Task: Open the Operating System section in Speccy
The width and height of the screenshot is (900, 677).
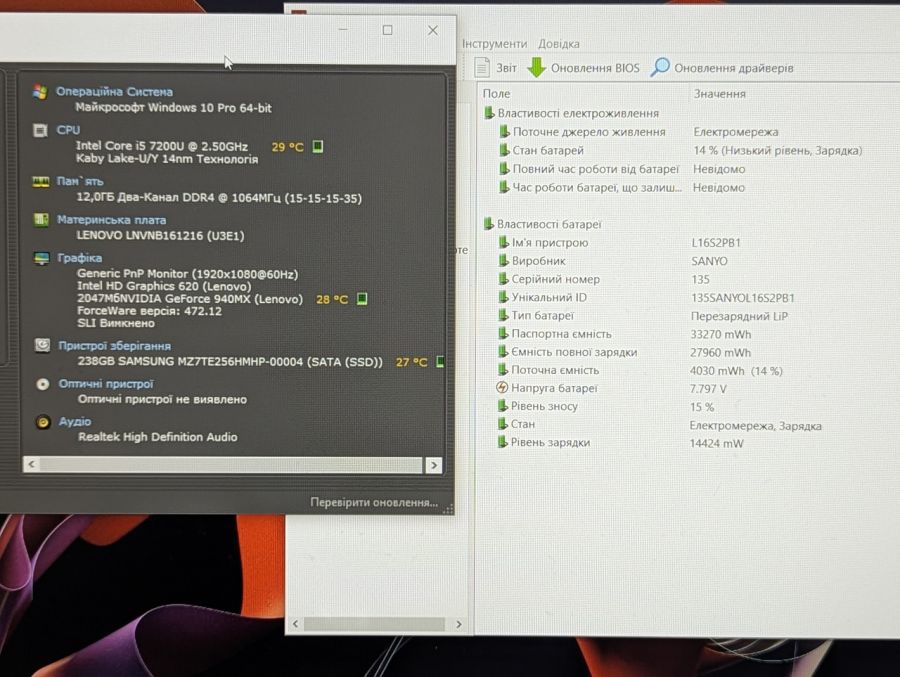Action: pyautogui.click(x=40, y=92)
